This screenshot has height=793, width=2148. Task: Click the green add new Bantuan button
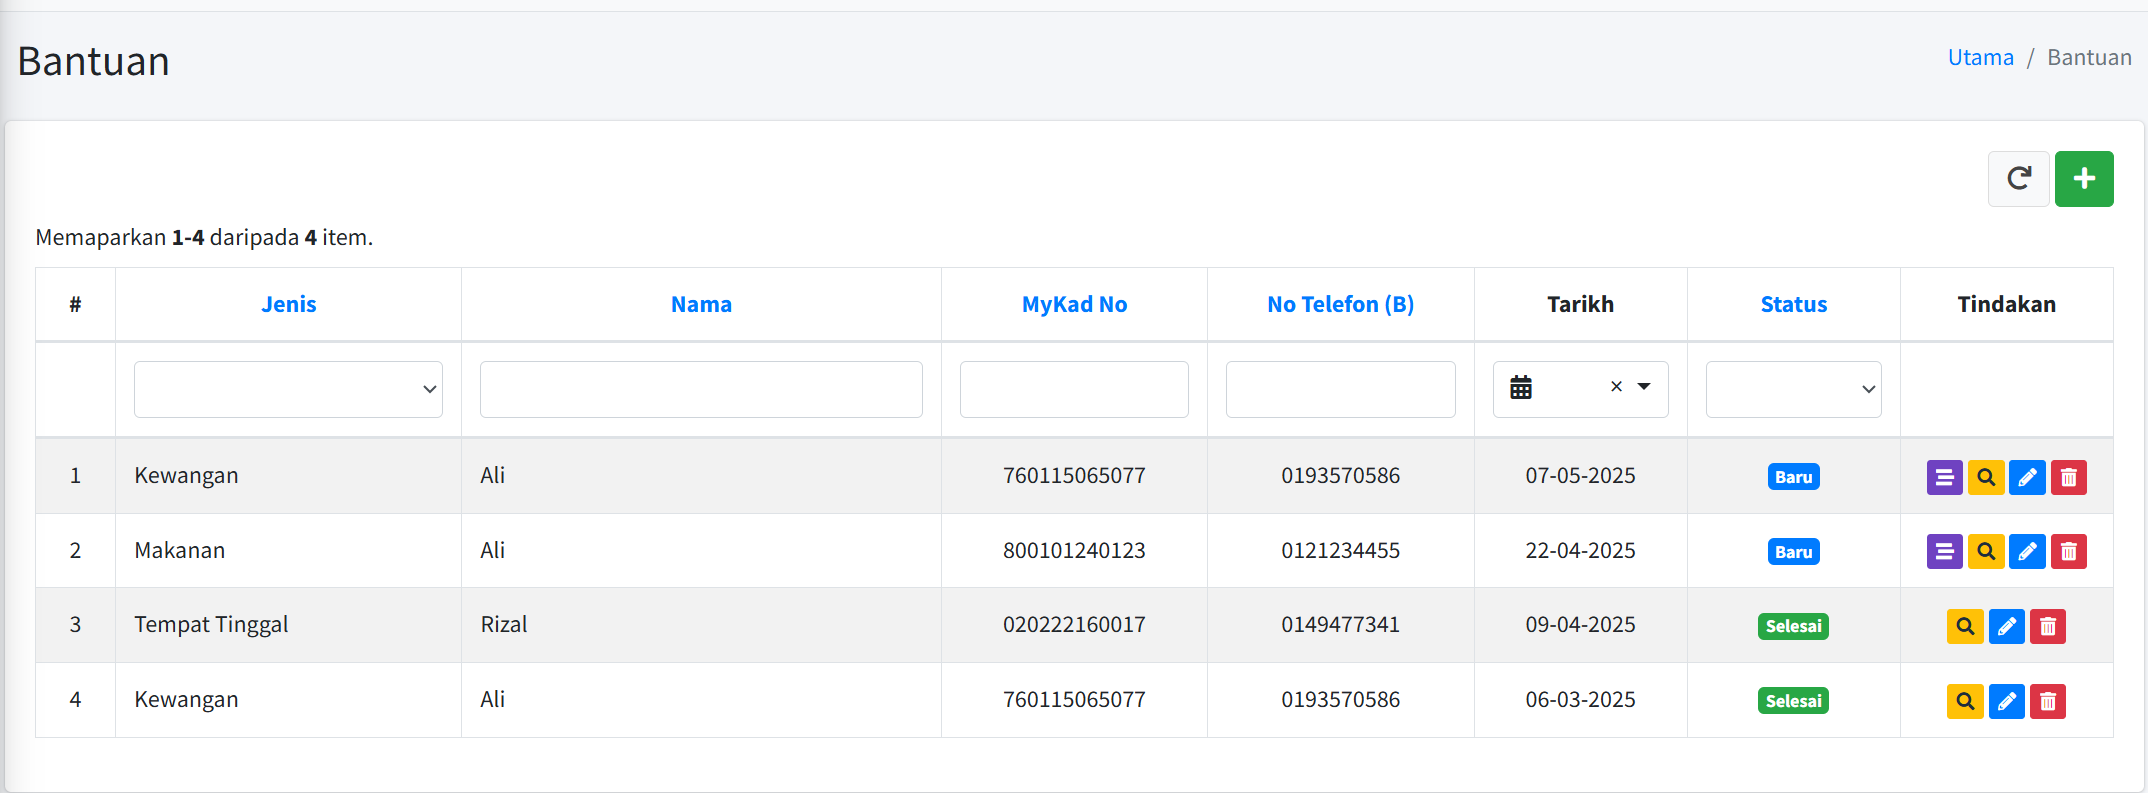2083,179
